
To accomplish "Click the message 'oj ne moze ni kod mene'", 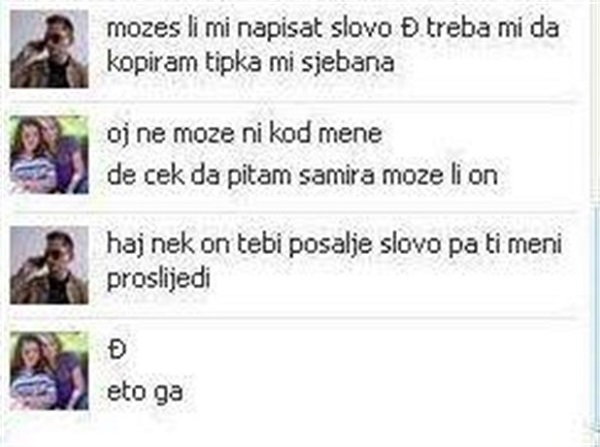I will coord(244,134).
